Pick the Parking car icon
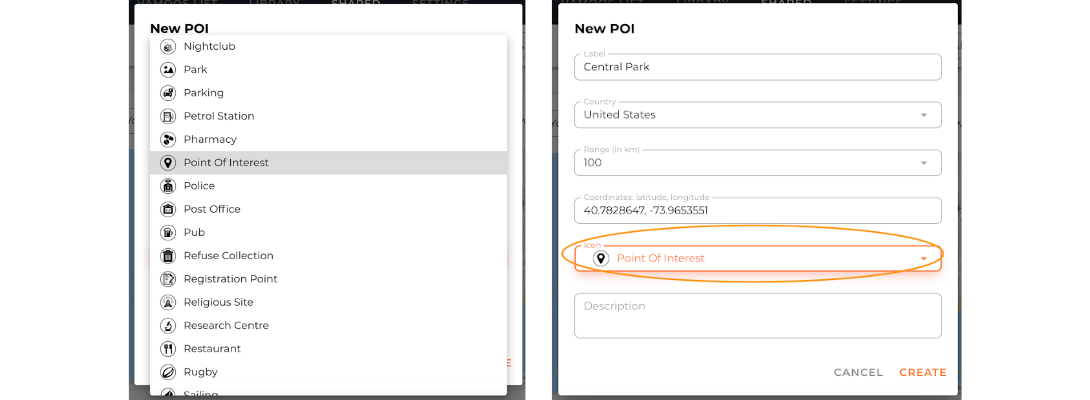Screen dimensions: 1090x400 168,93
